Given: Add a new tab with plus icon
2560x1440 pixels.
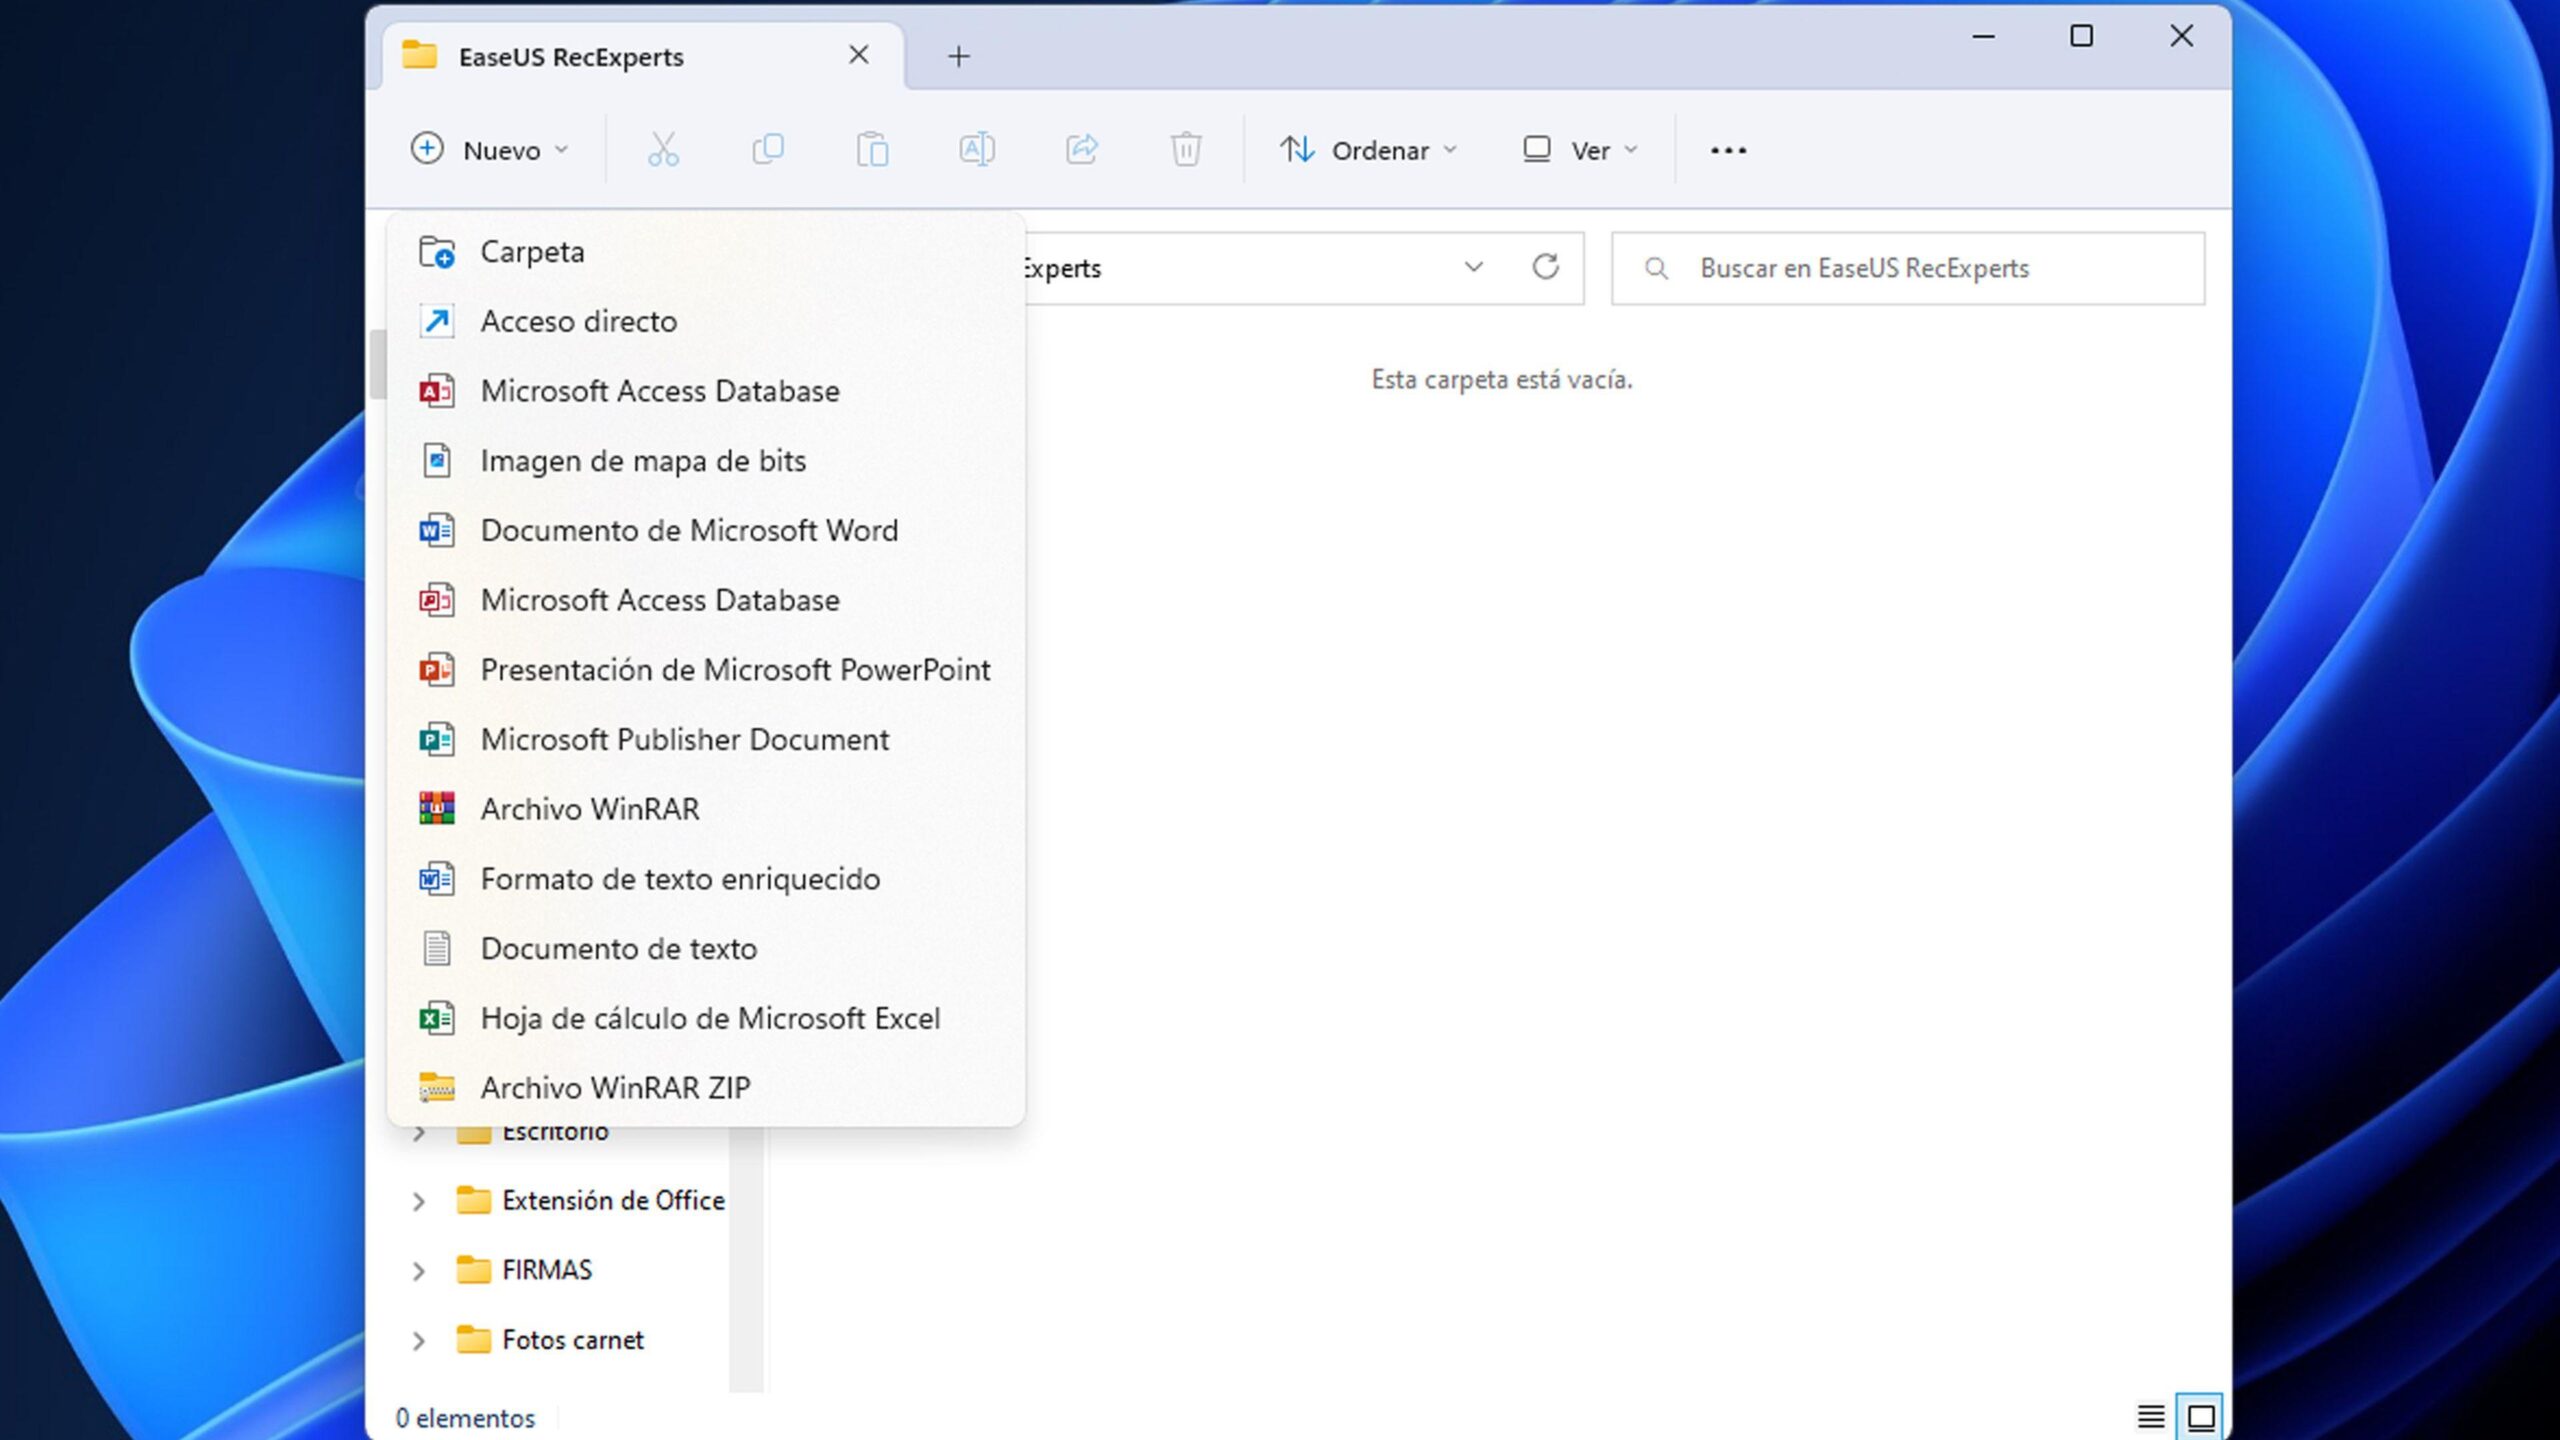Looking at the screenshot, I should click(x=958, y=56).
